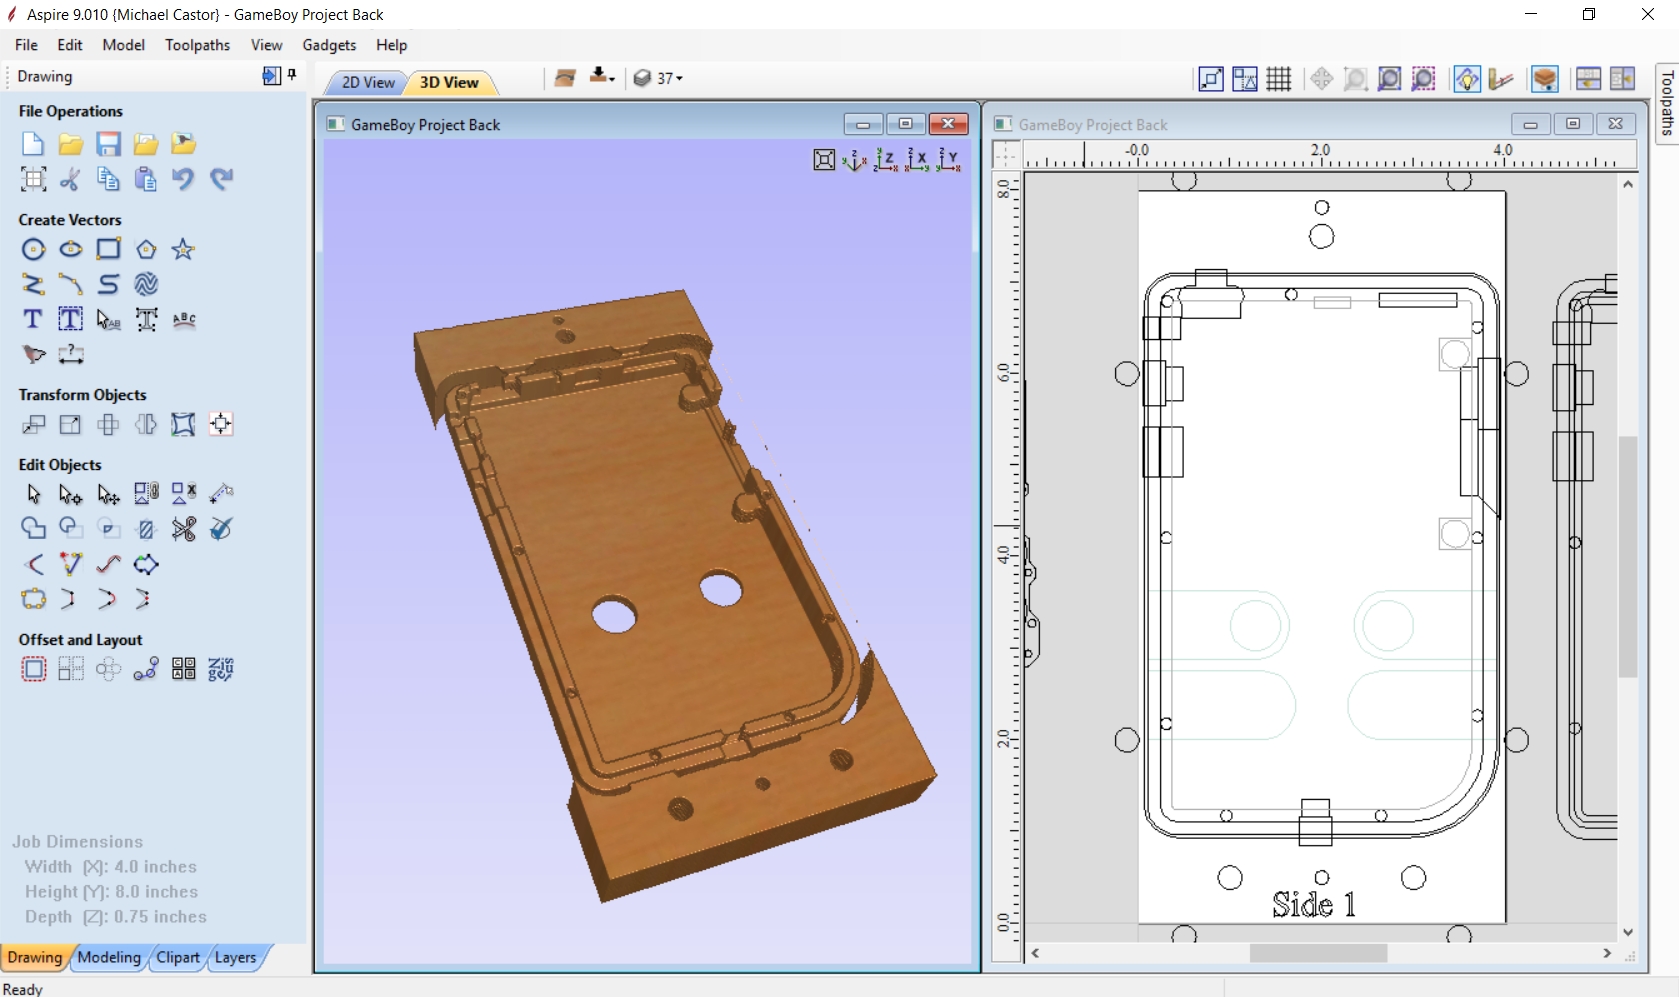The image size is (1679, 997).
Task: Choose the Node Editing tool
Action: tap(70, 494)
